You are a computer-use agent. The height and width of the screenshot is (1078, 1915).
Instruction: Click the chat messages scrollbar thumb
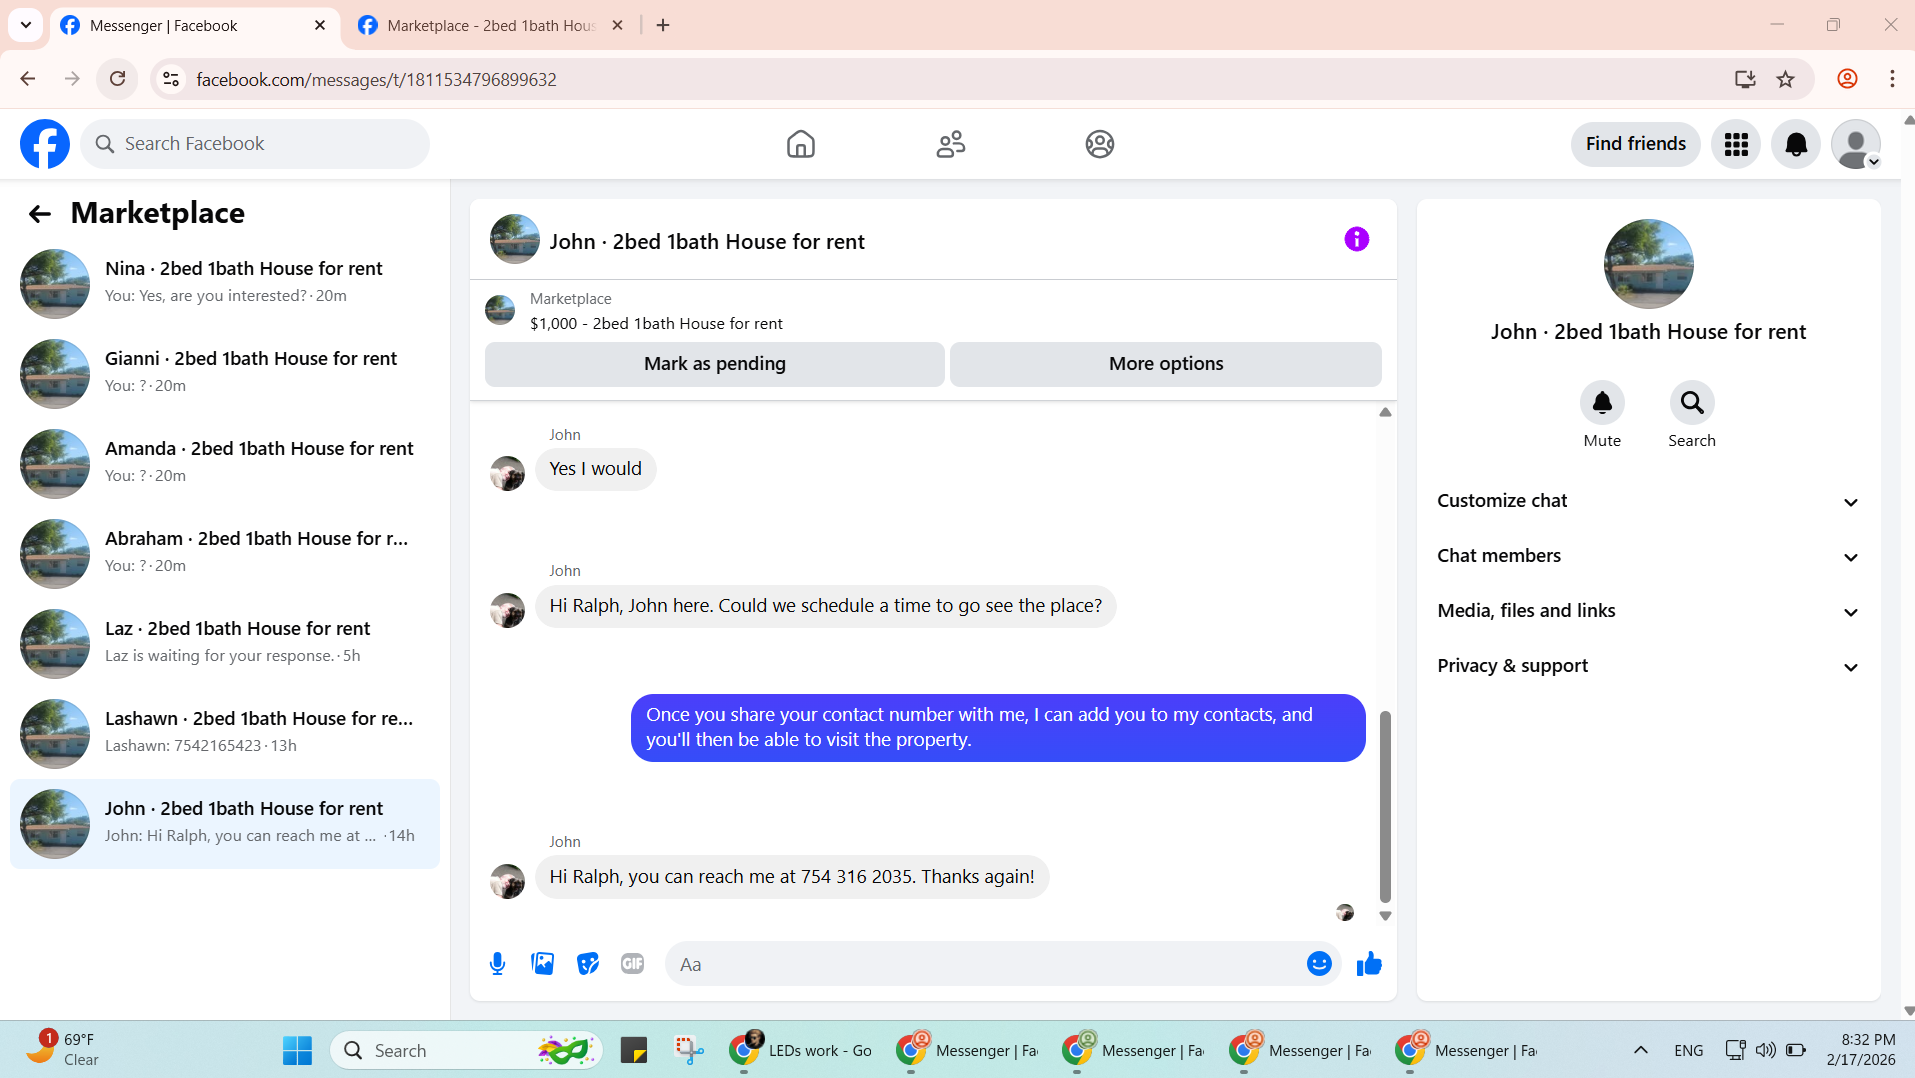(1385, 806)
